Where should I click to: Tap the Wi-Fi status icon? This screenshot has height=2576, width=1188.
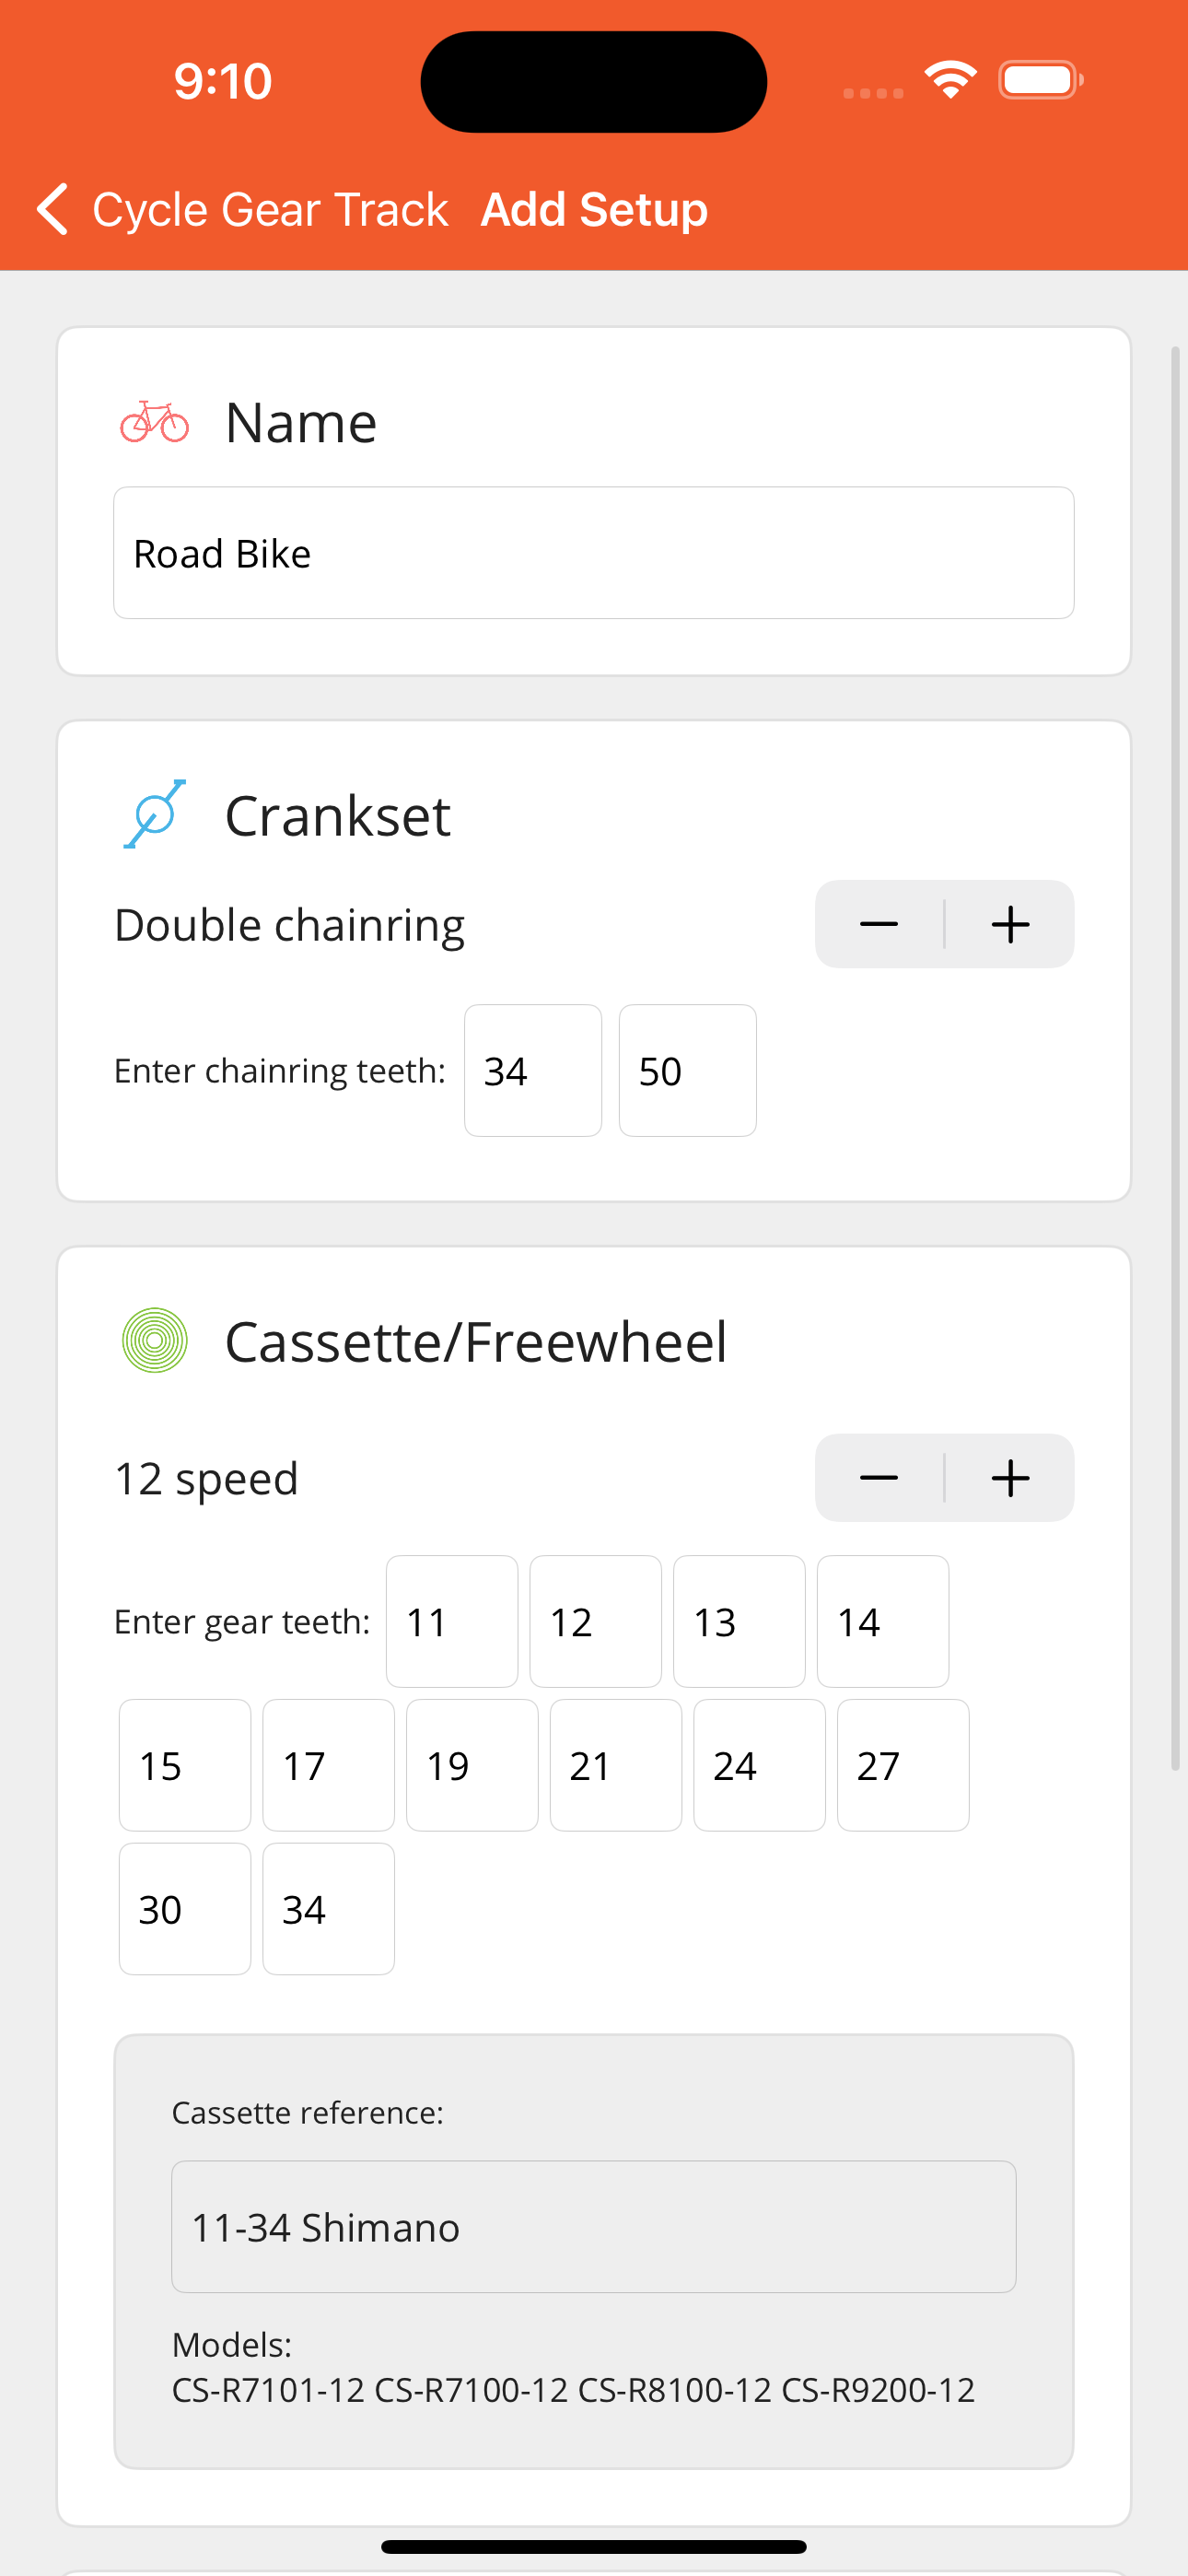950,80
